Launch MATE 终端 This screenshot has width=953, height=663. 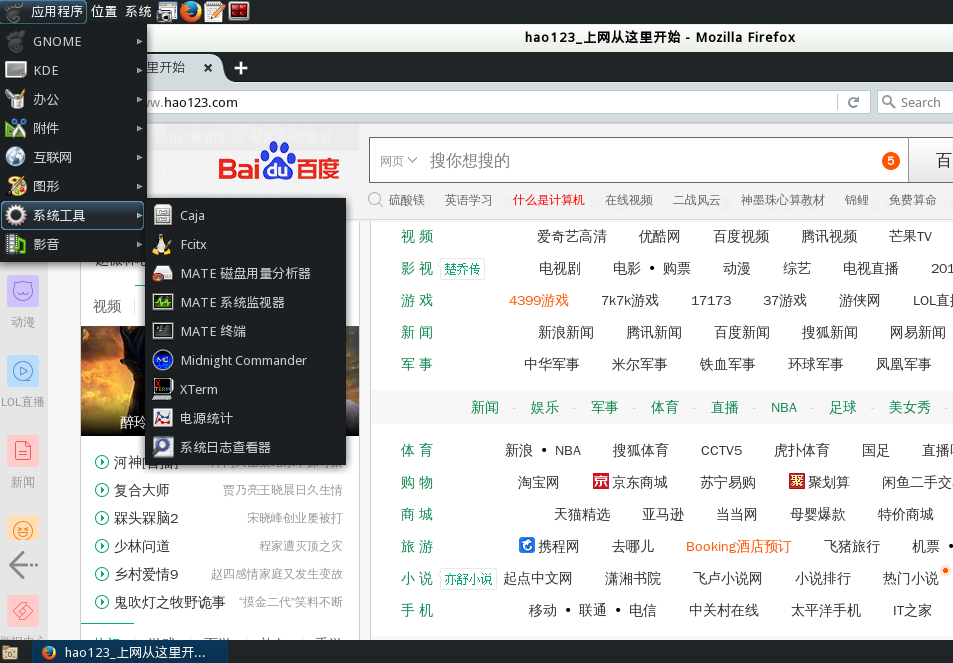click(x=246, y=331)
